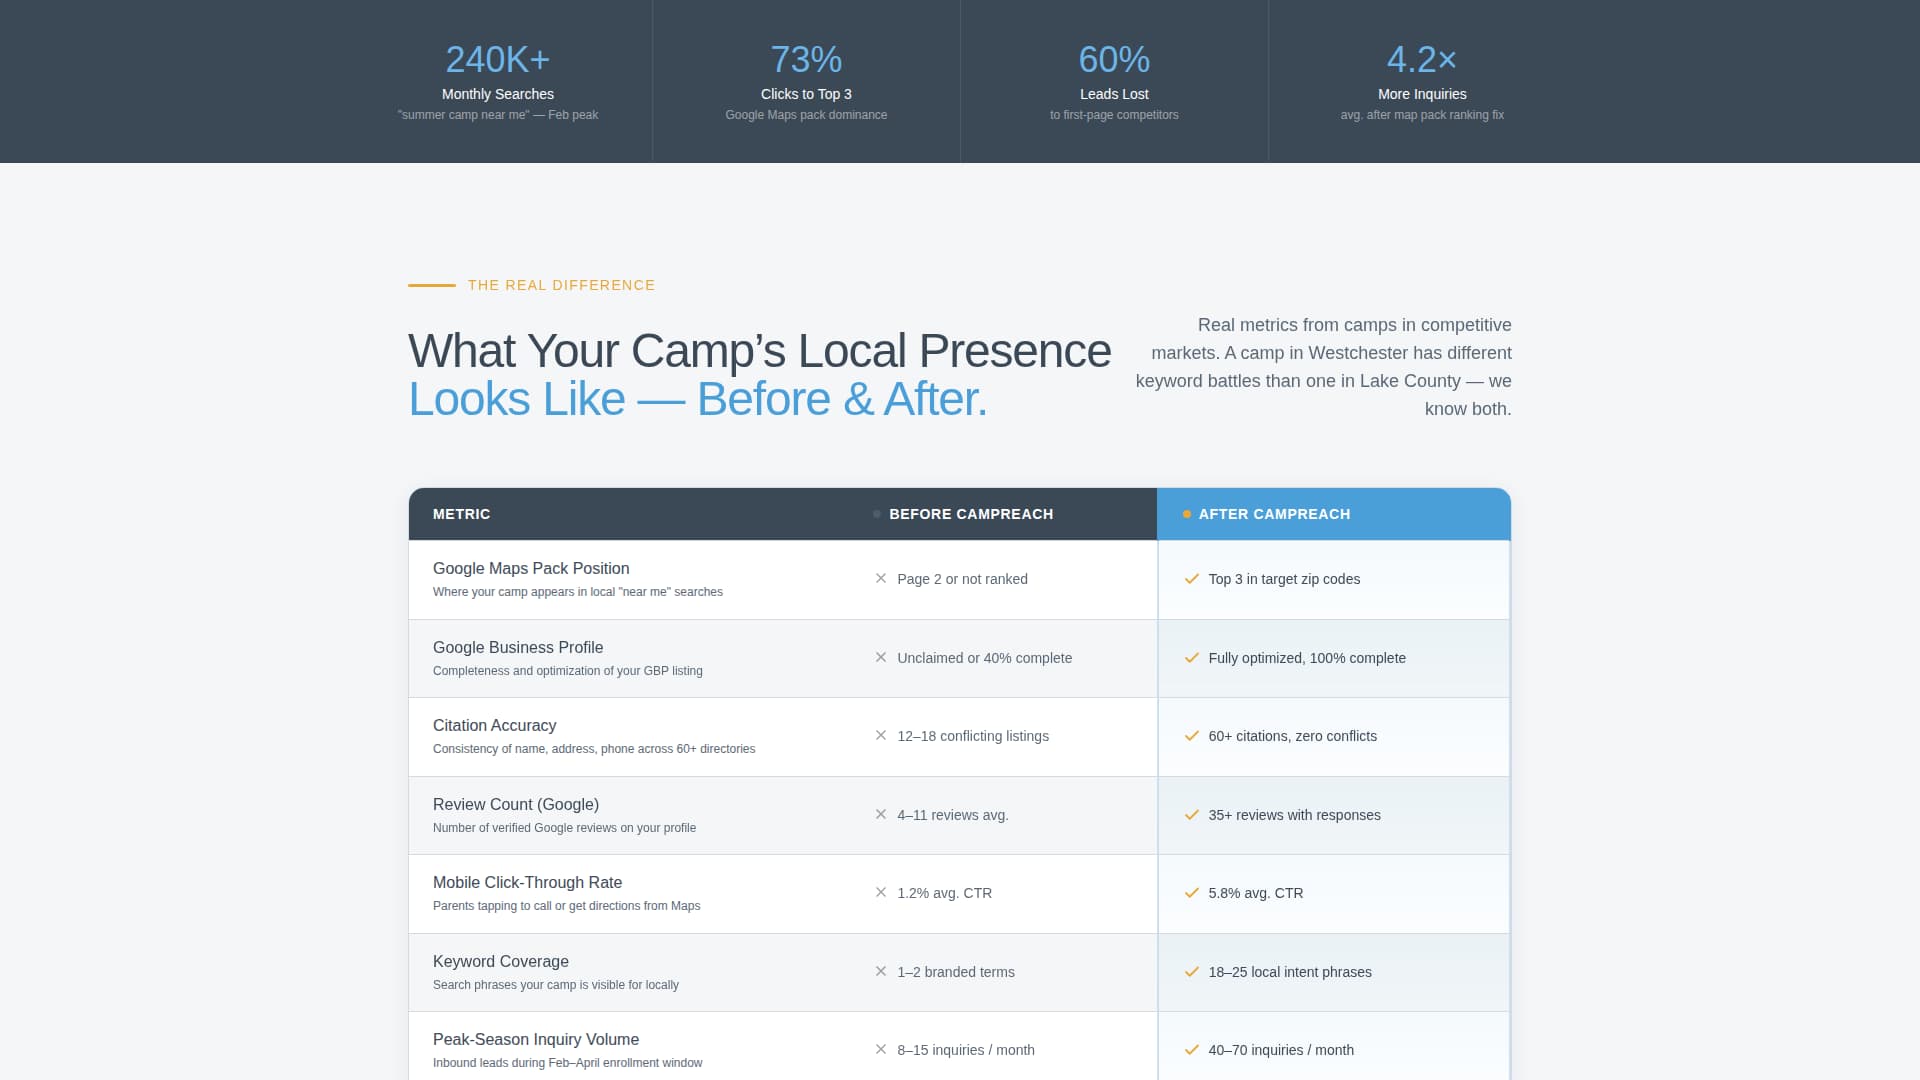This screenshot has height=1080, width=1920.
Task: Select the Mobile Click-Through Rate row title
Action: tap(527, 882)
